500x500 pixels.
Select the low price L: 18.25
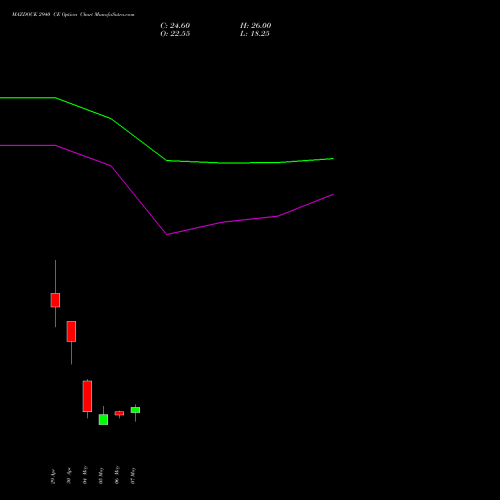(x=255, y=34)
